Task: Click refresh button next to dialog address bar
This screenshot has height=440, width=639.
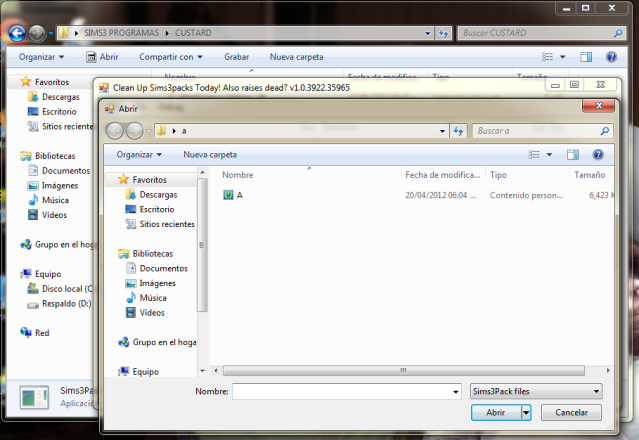Action: tap(458, 131)
